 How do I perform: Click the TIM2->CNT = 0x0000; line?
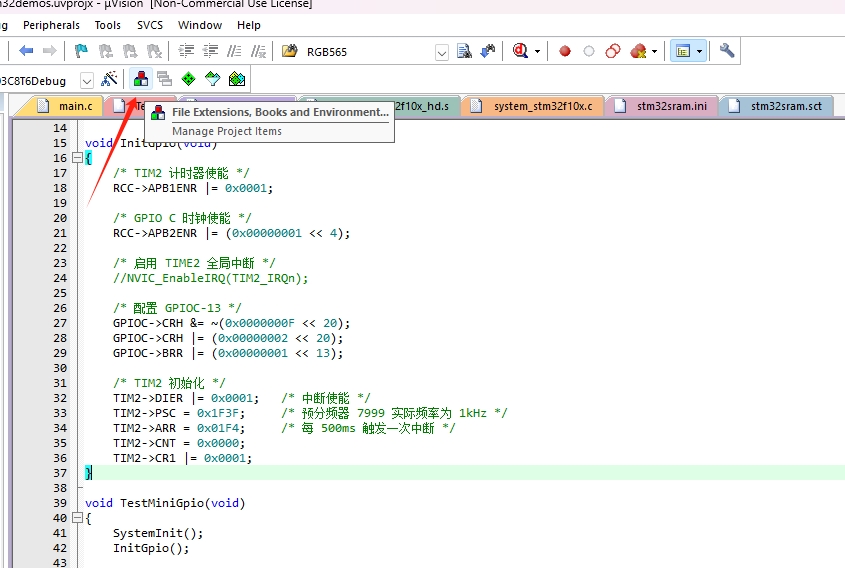click(x=179, y=443)
